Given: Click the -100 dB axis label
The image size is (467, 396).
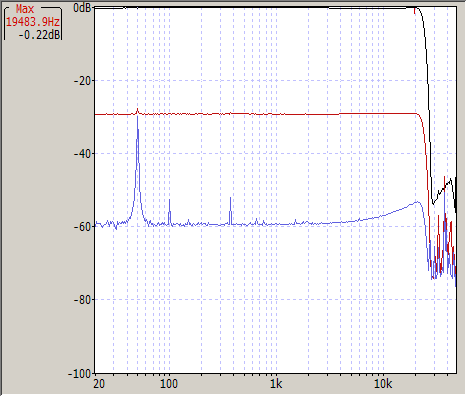Looking at the screenshot, I should click(80, 374).
